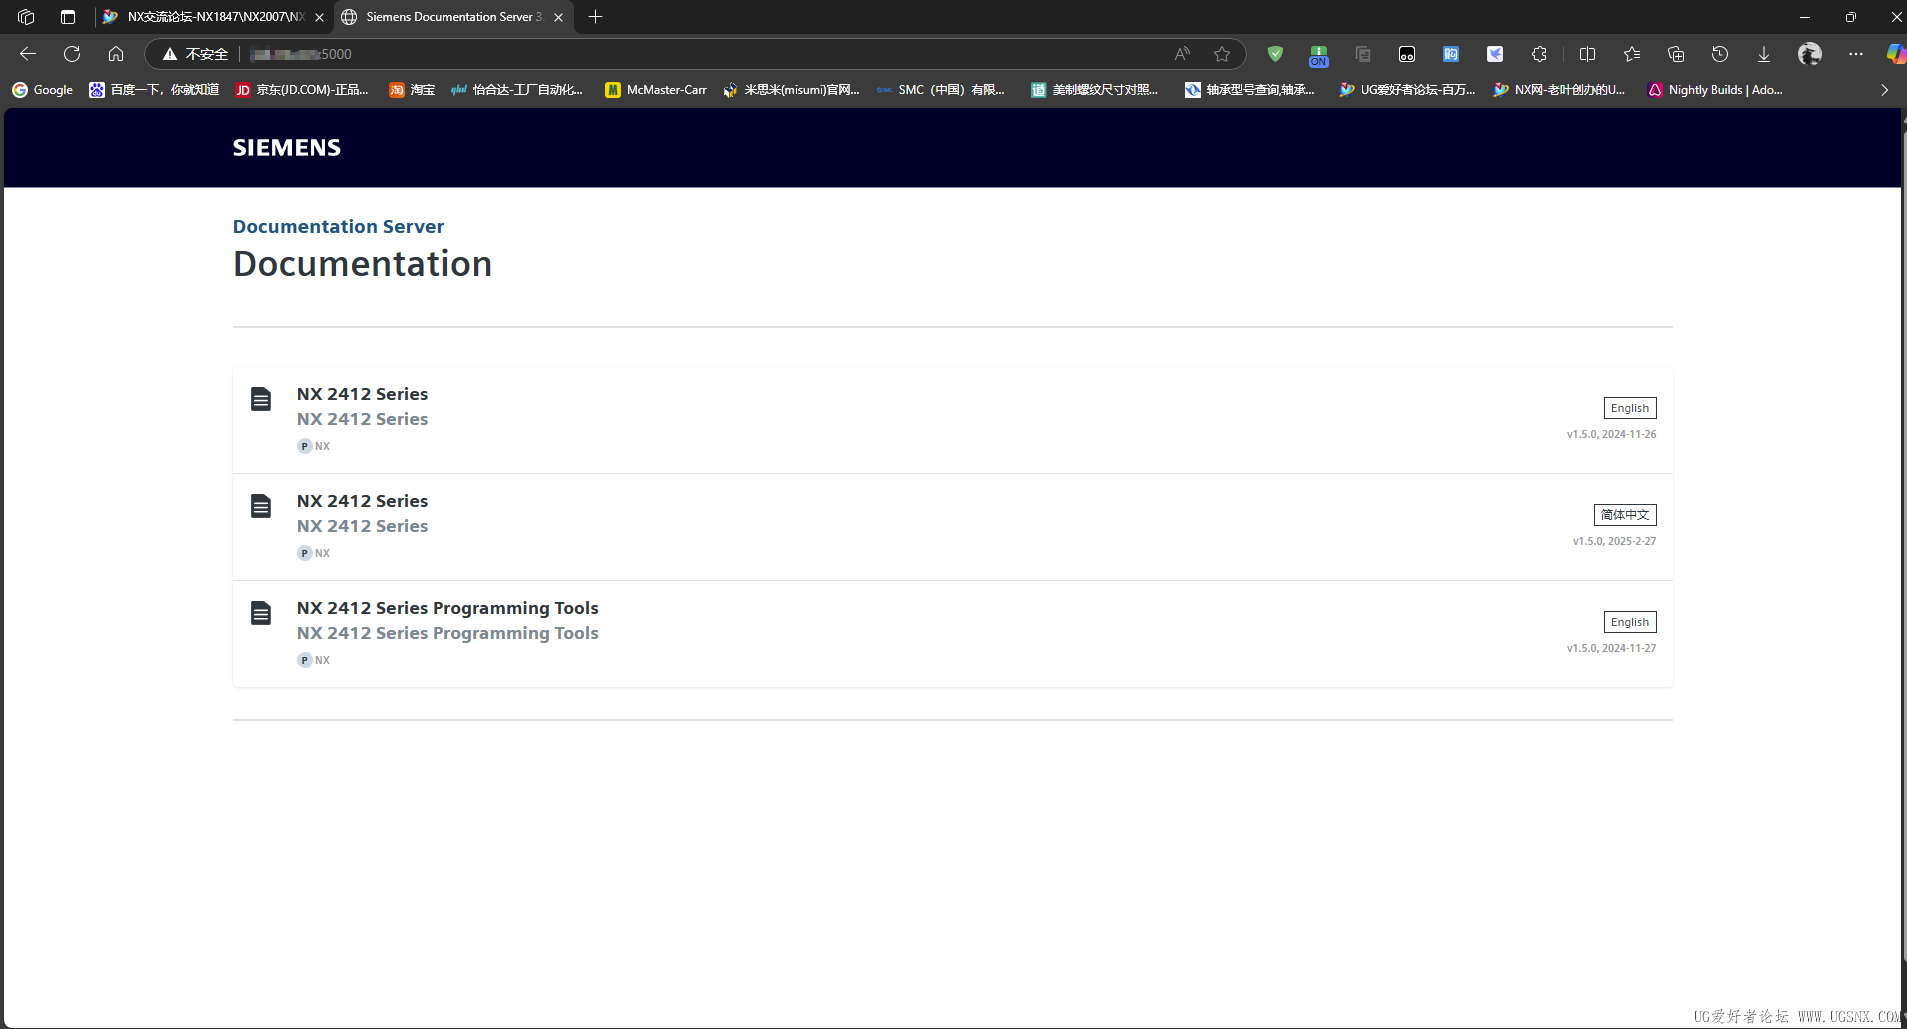Click the English badge dated 2024-11-26
The height and width of the screenshot is (1029, 1907).
tap(1630, 408)
